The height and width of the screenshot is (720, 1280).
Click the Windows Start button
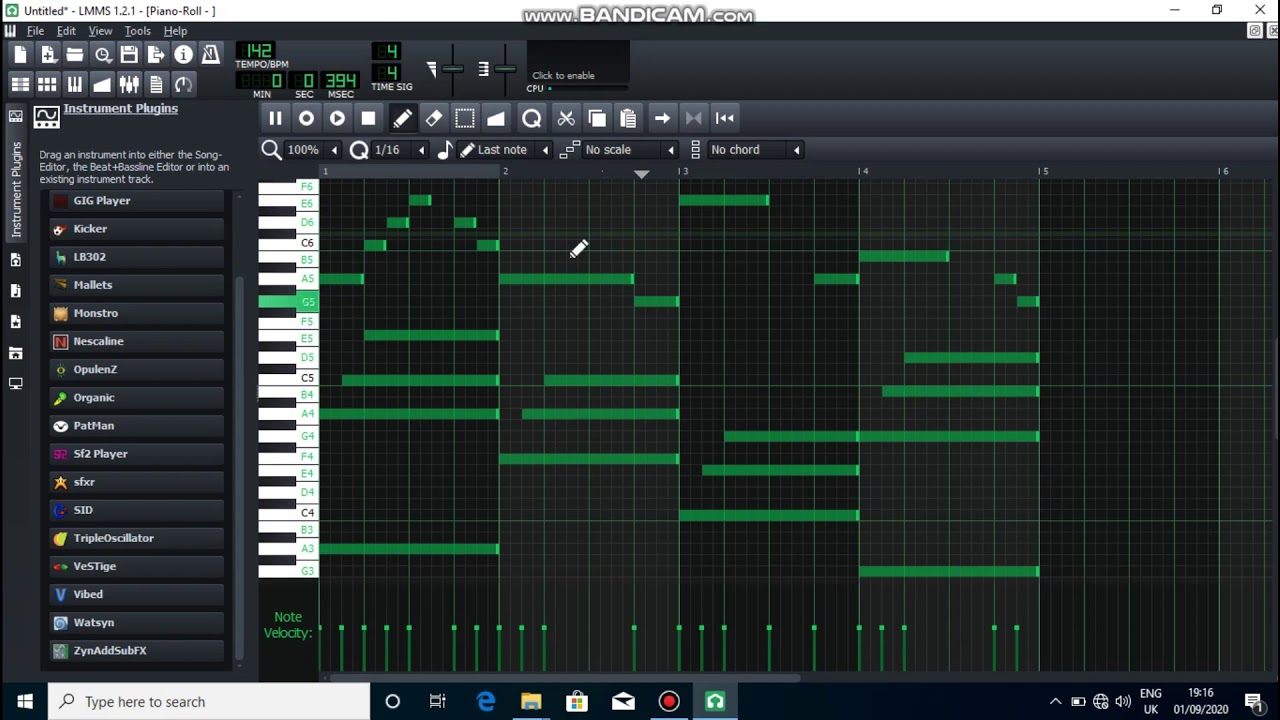[x=24, y=702]
